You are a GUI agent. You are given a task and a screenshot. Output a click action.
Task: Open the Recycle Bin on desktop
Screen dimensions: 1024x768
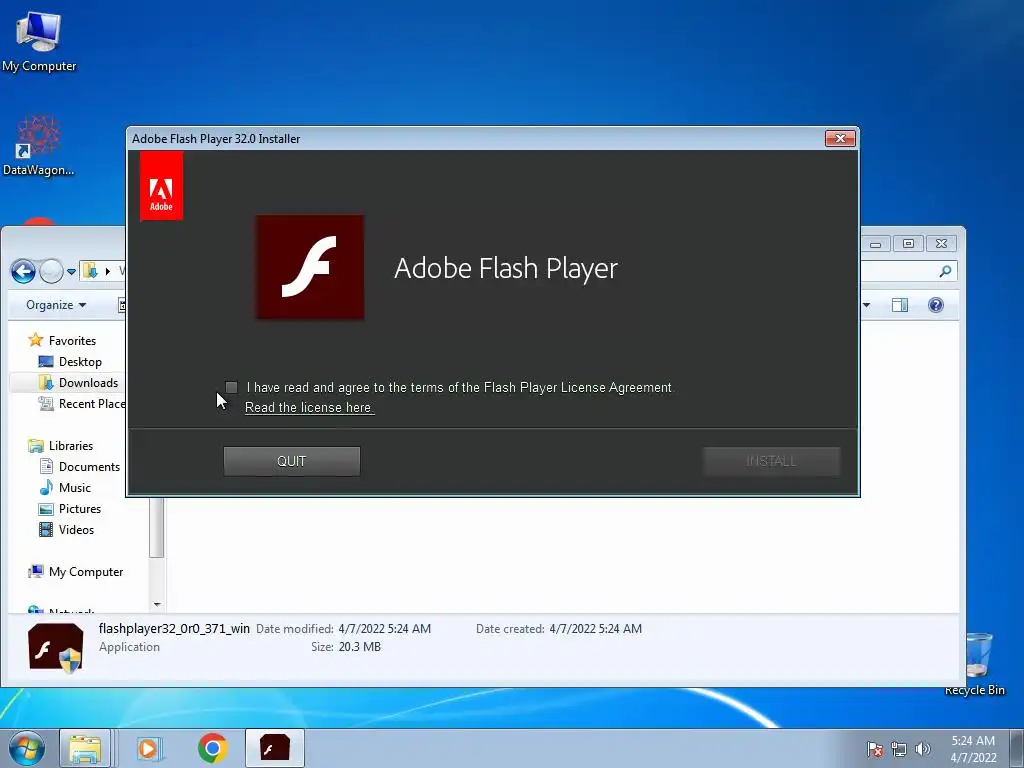pyautogui.click(x=977, y=664)
